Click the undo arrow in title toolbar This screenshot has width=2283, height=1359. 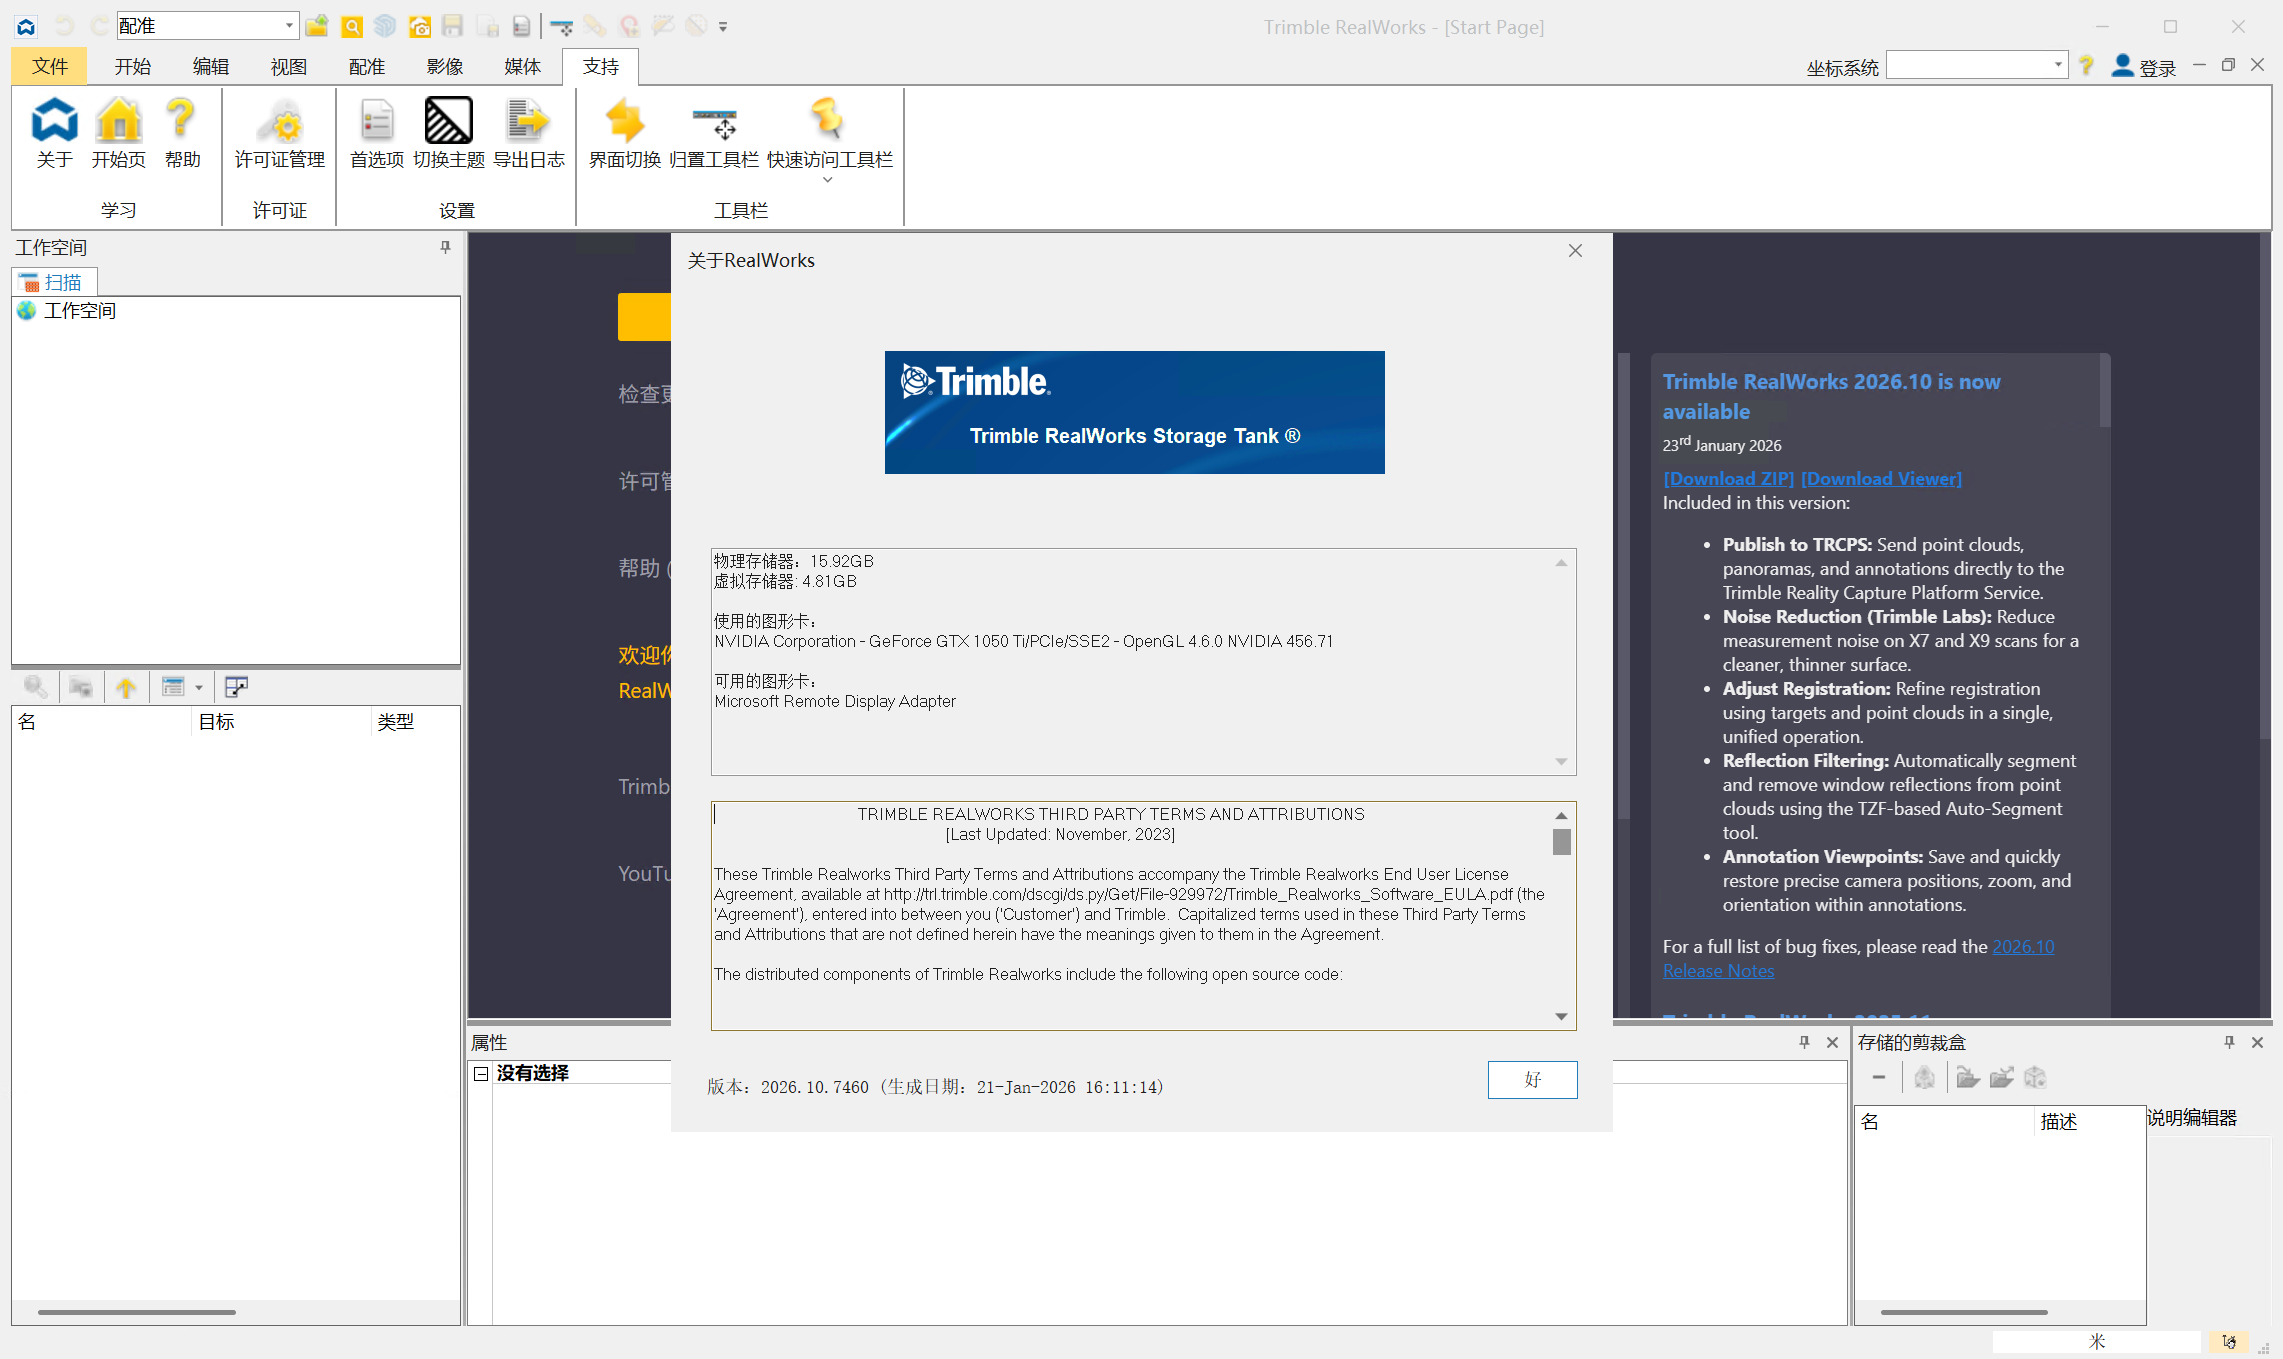pos(65,26)
